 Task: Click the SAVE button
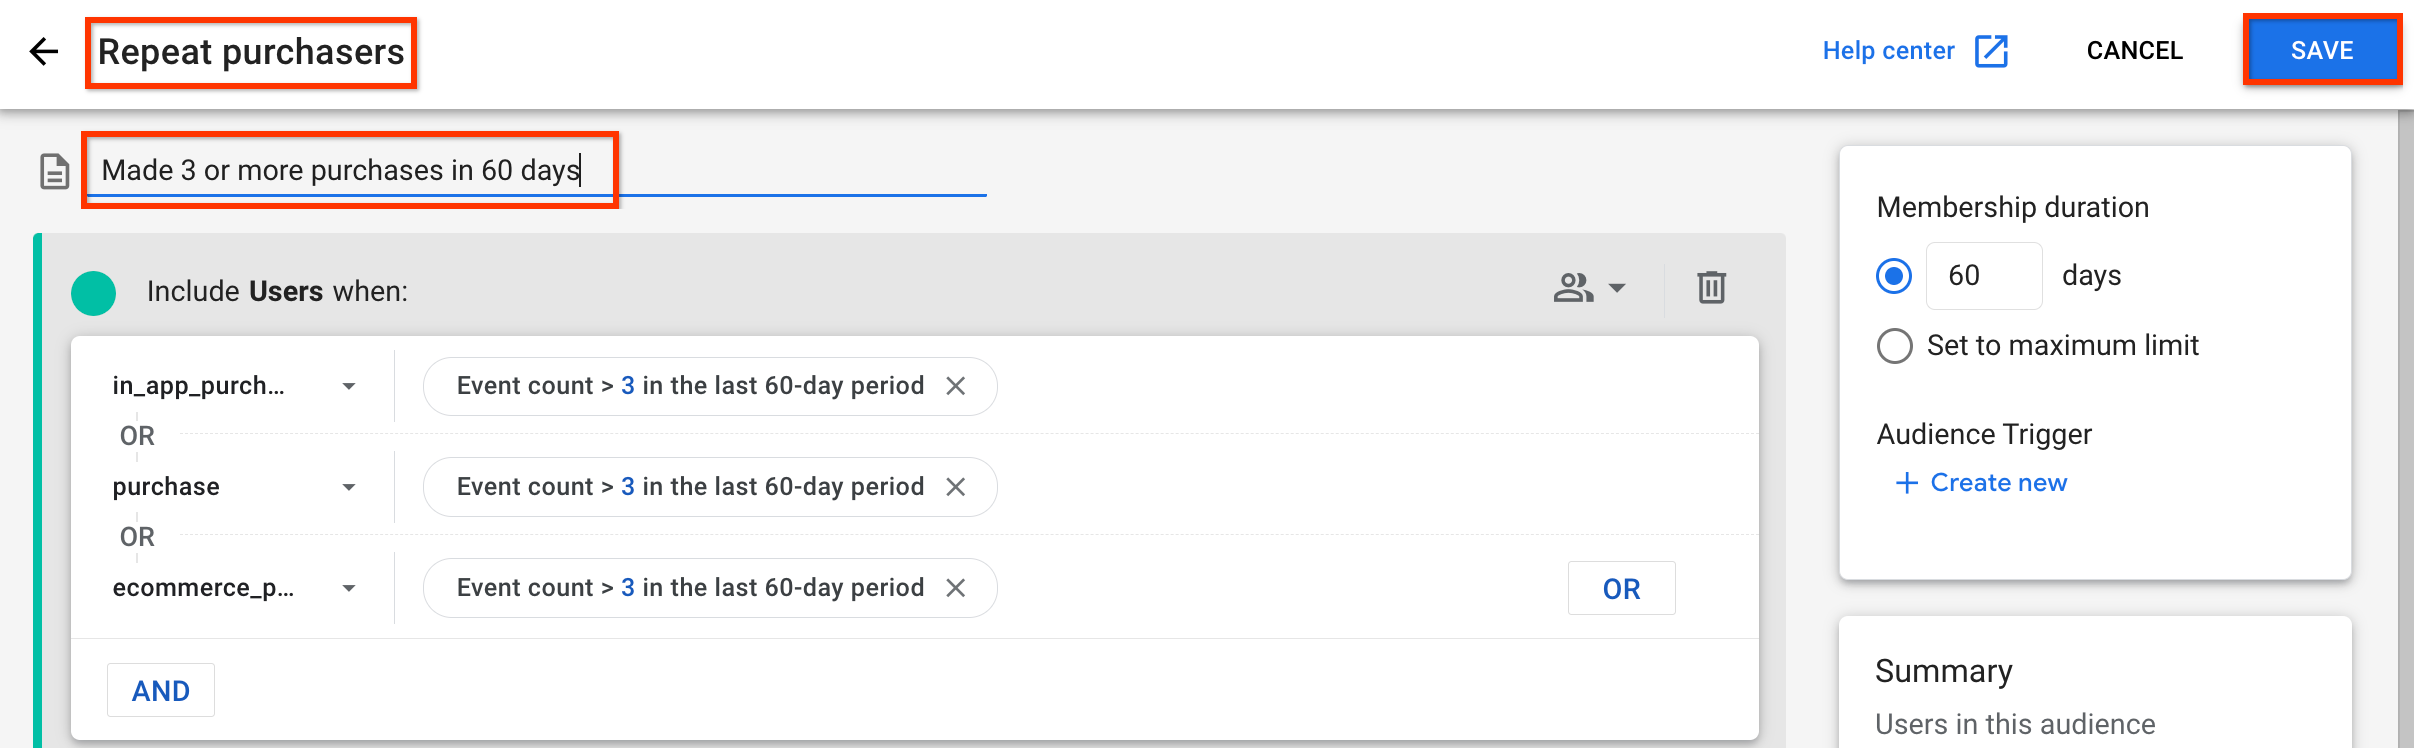pos(2322,50)
